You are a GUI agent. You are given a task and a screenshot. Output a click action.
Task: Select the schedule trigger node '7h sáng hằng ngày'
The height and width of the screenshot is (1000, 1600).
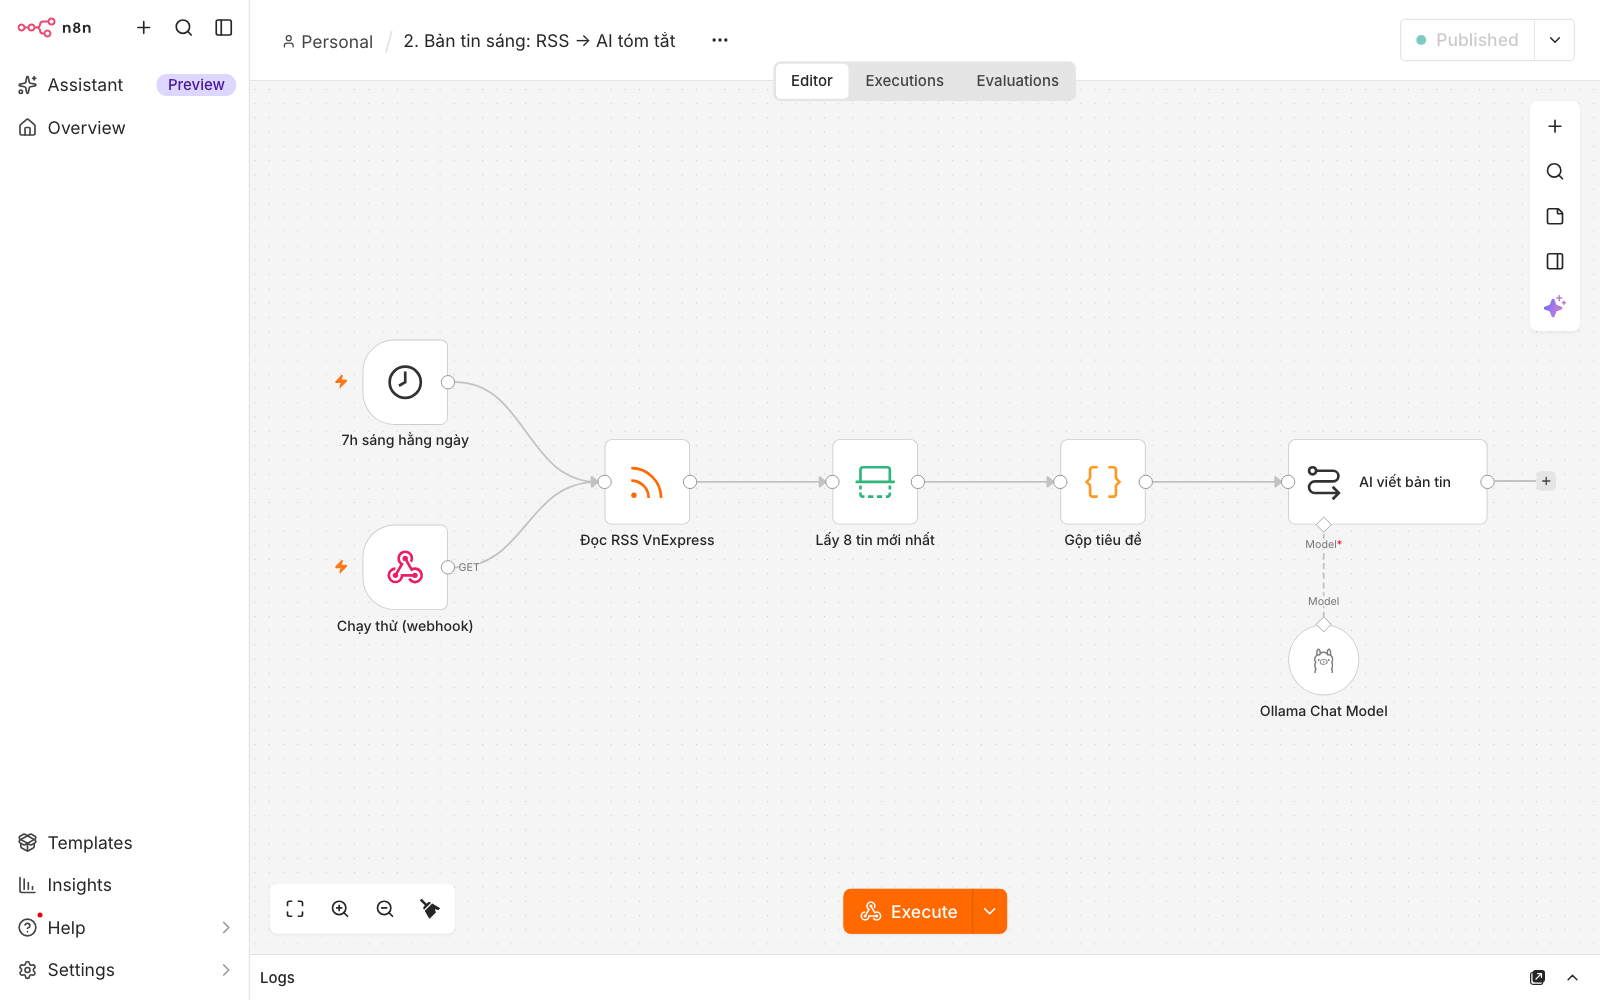click(x=405, y=382)
